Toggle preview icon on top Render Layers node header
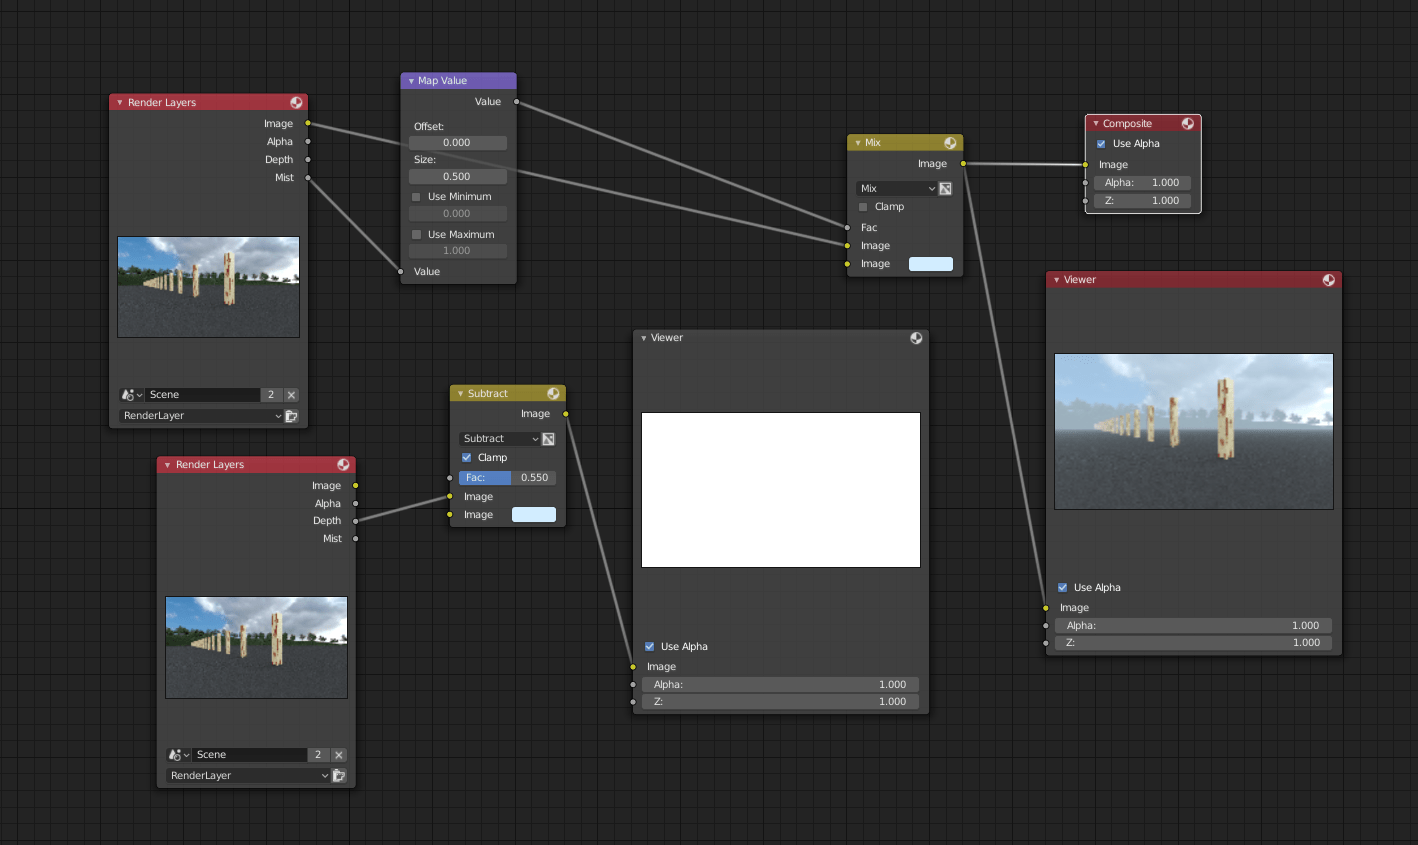Image resolution: width=1418 pixels, height=845 pixels. tap(297, 102)
